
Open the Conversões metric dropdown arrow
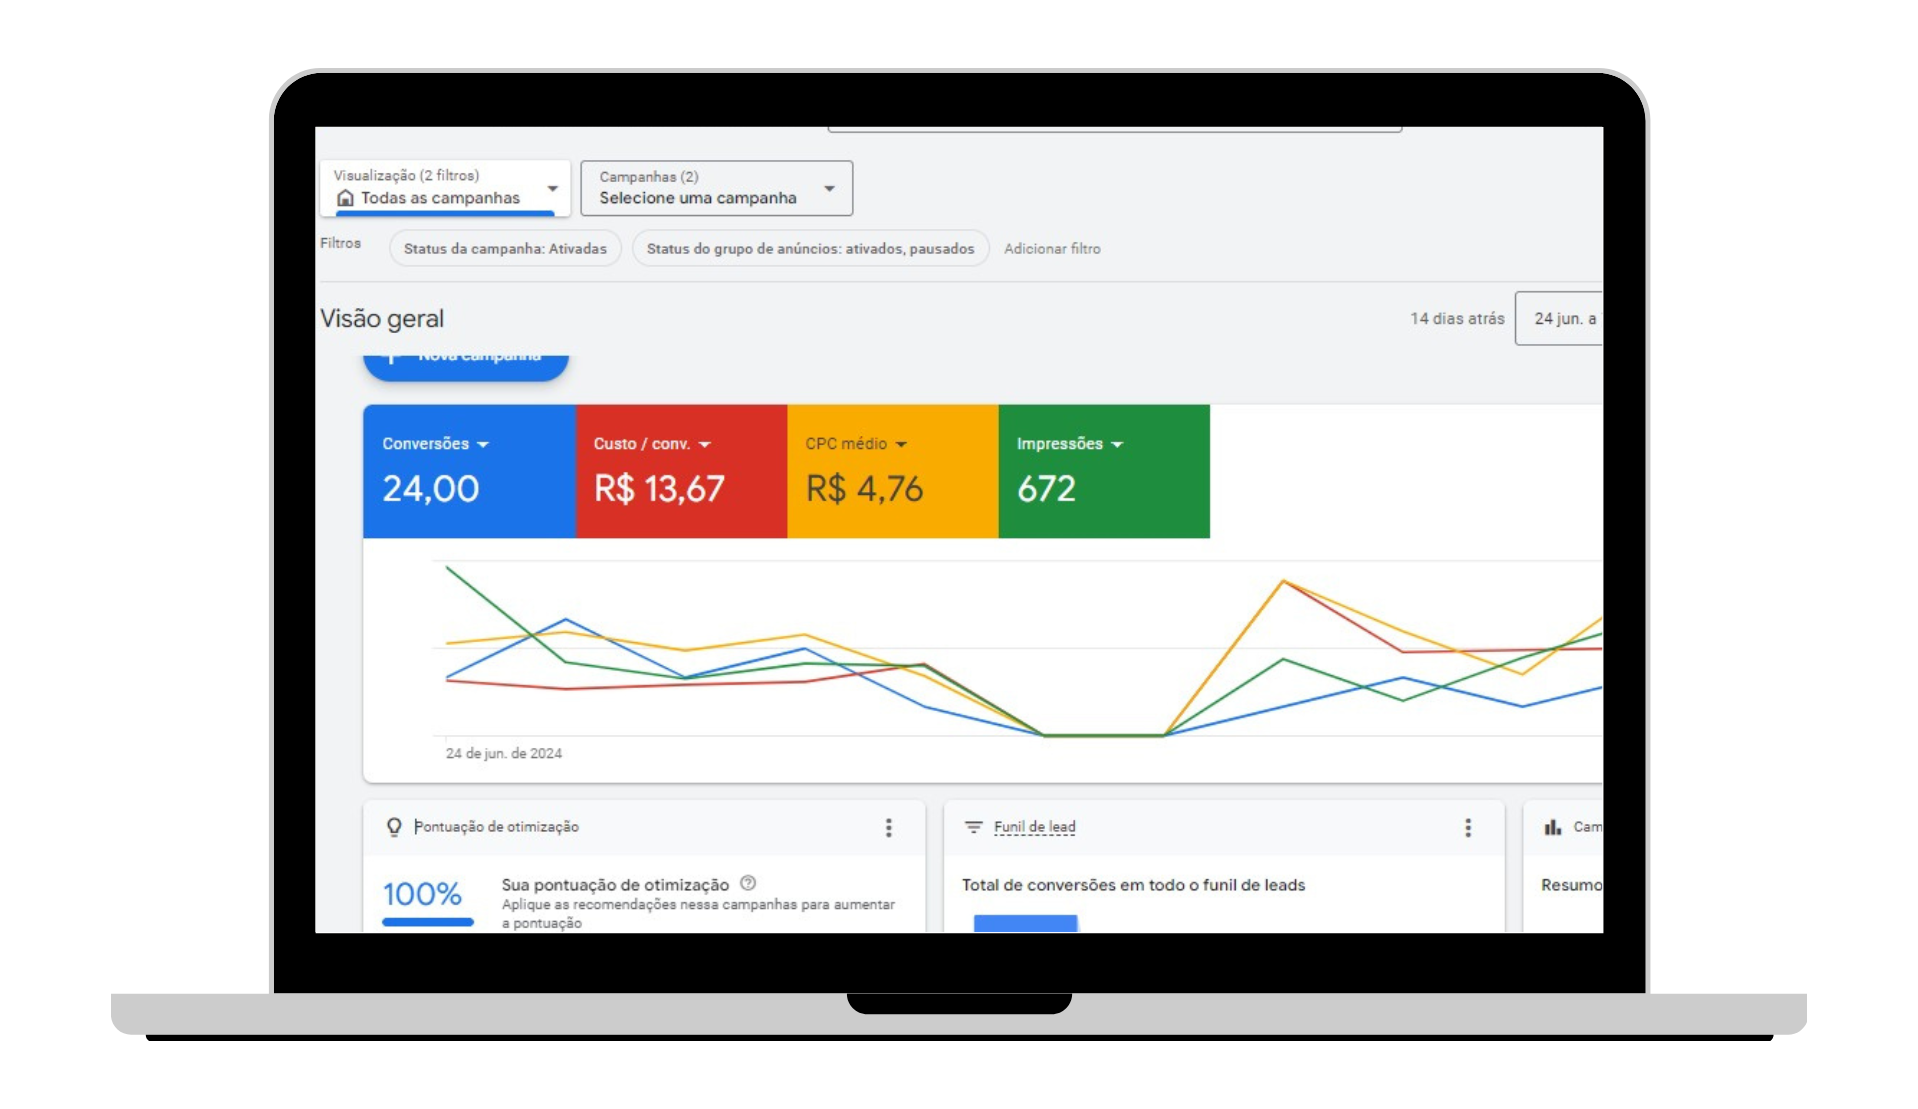pos(483,444)
